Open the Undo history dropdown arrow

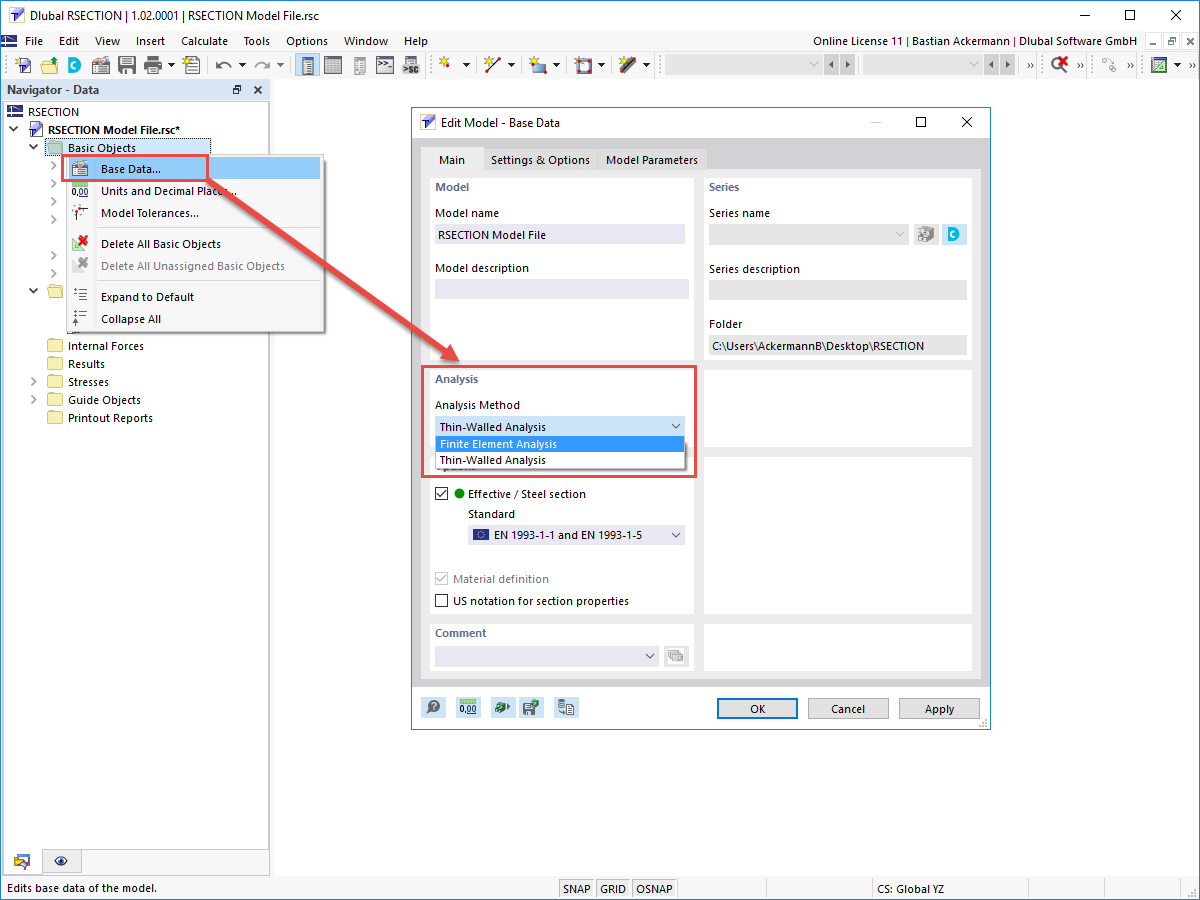(x=242, y=65)
